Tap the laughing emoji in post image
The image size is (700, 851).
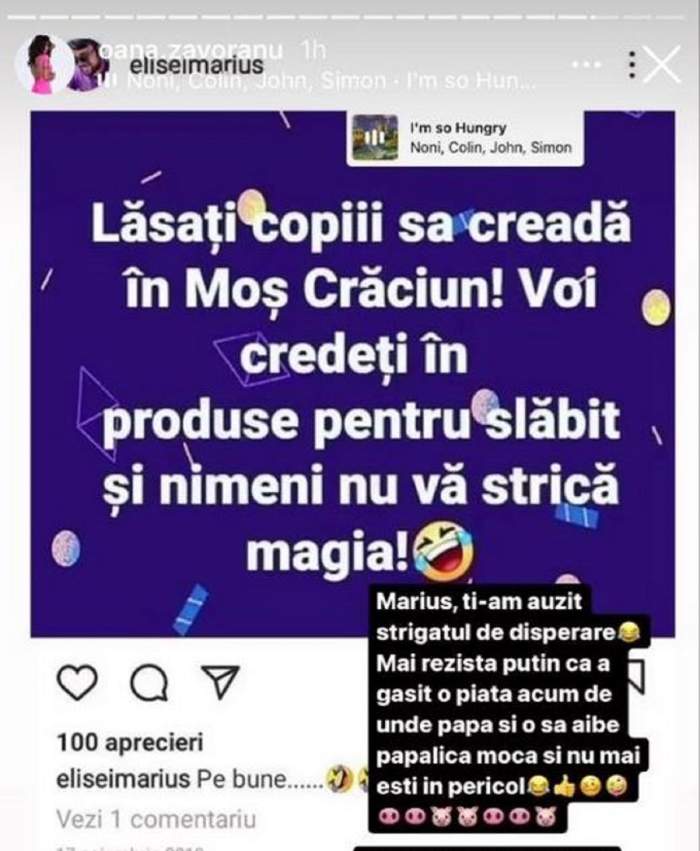(x=444, y=552)
